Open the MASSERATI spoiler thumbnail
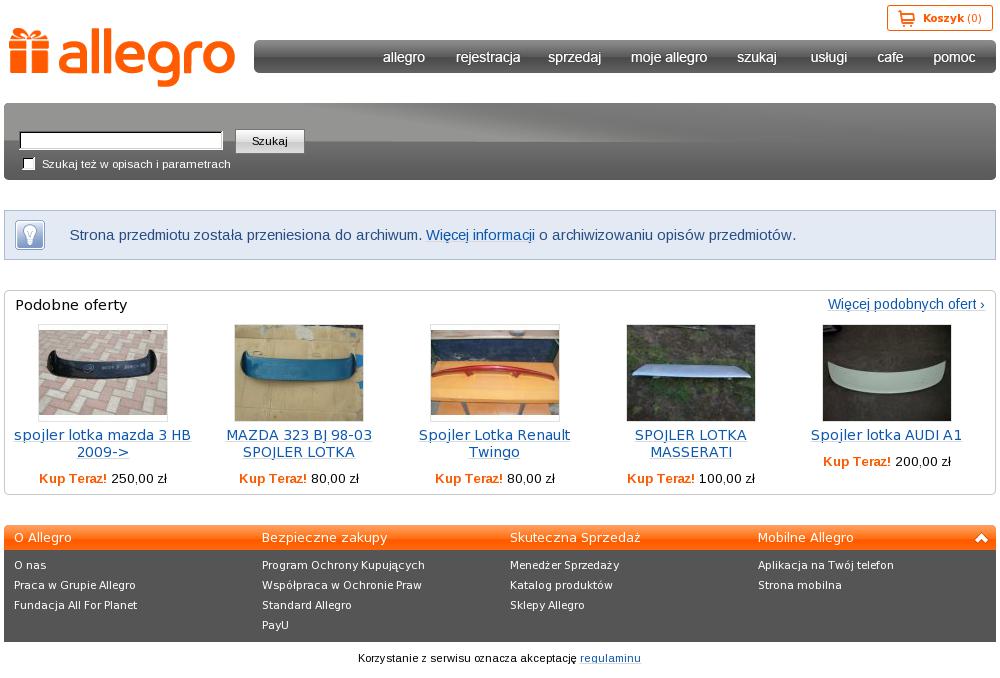The image size is (1000, 678). (691, 373)
